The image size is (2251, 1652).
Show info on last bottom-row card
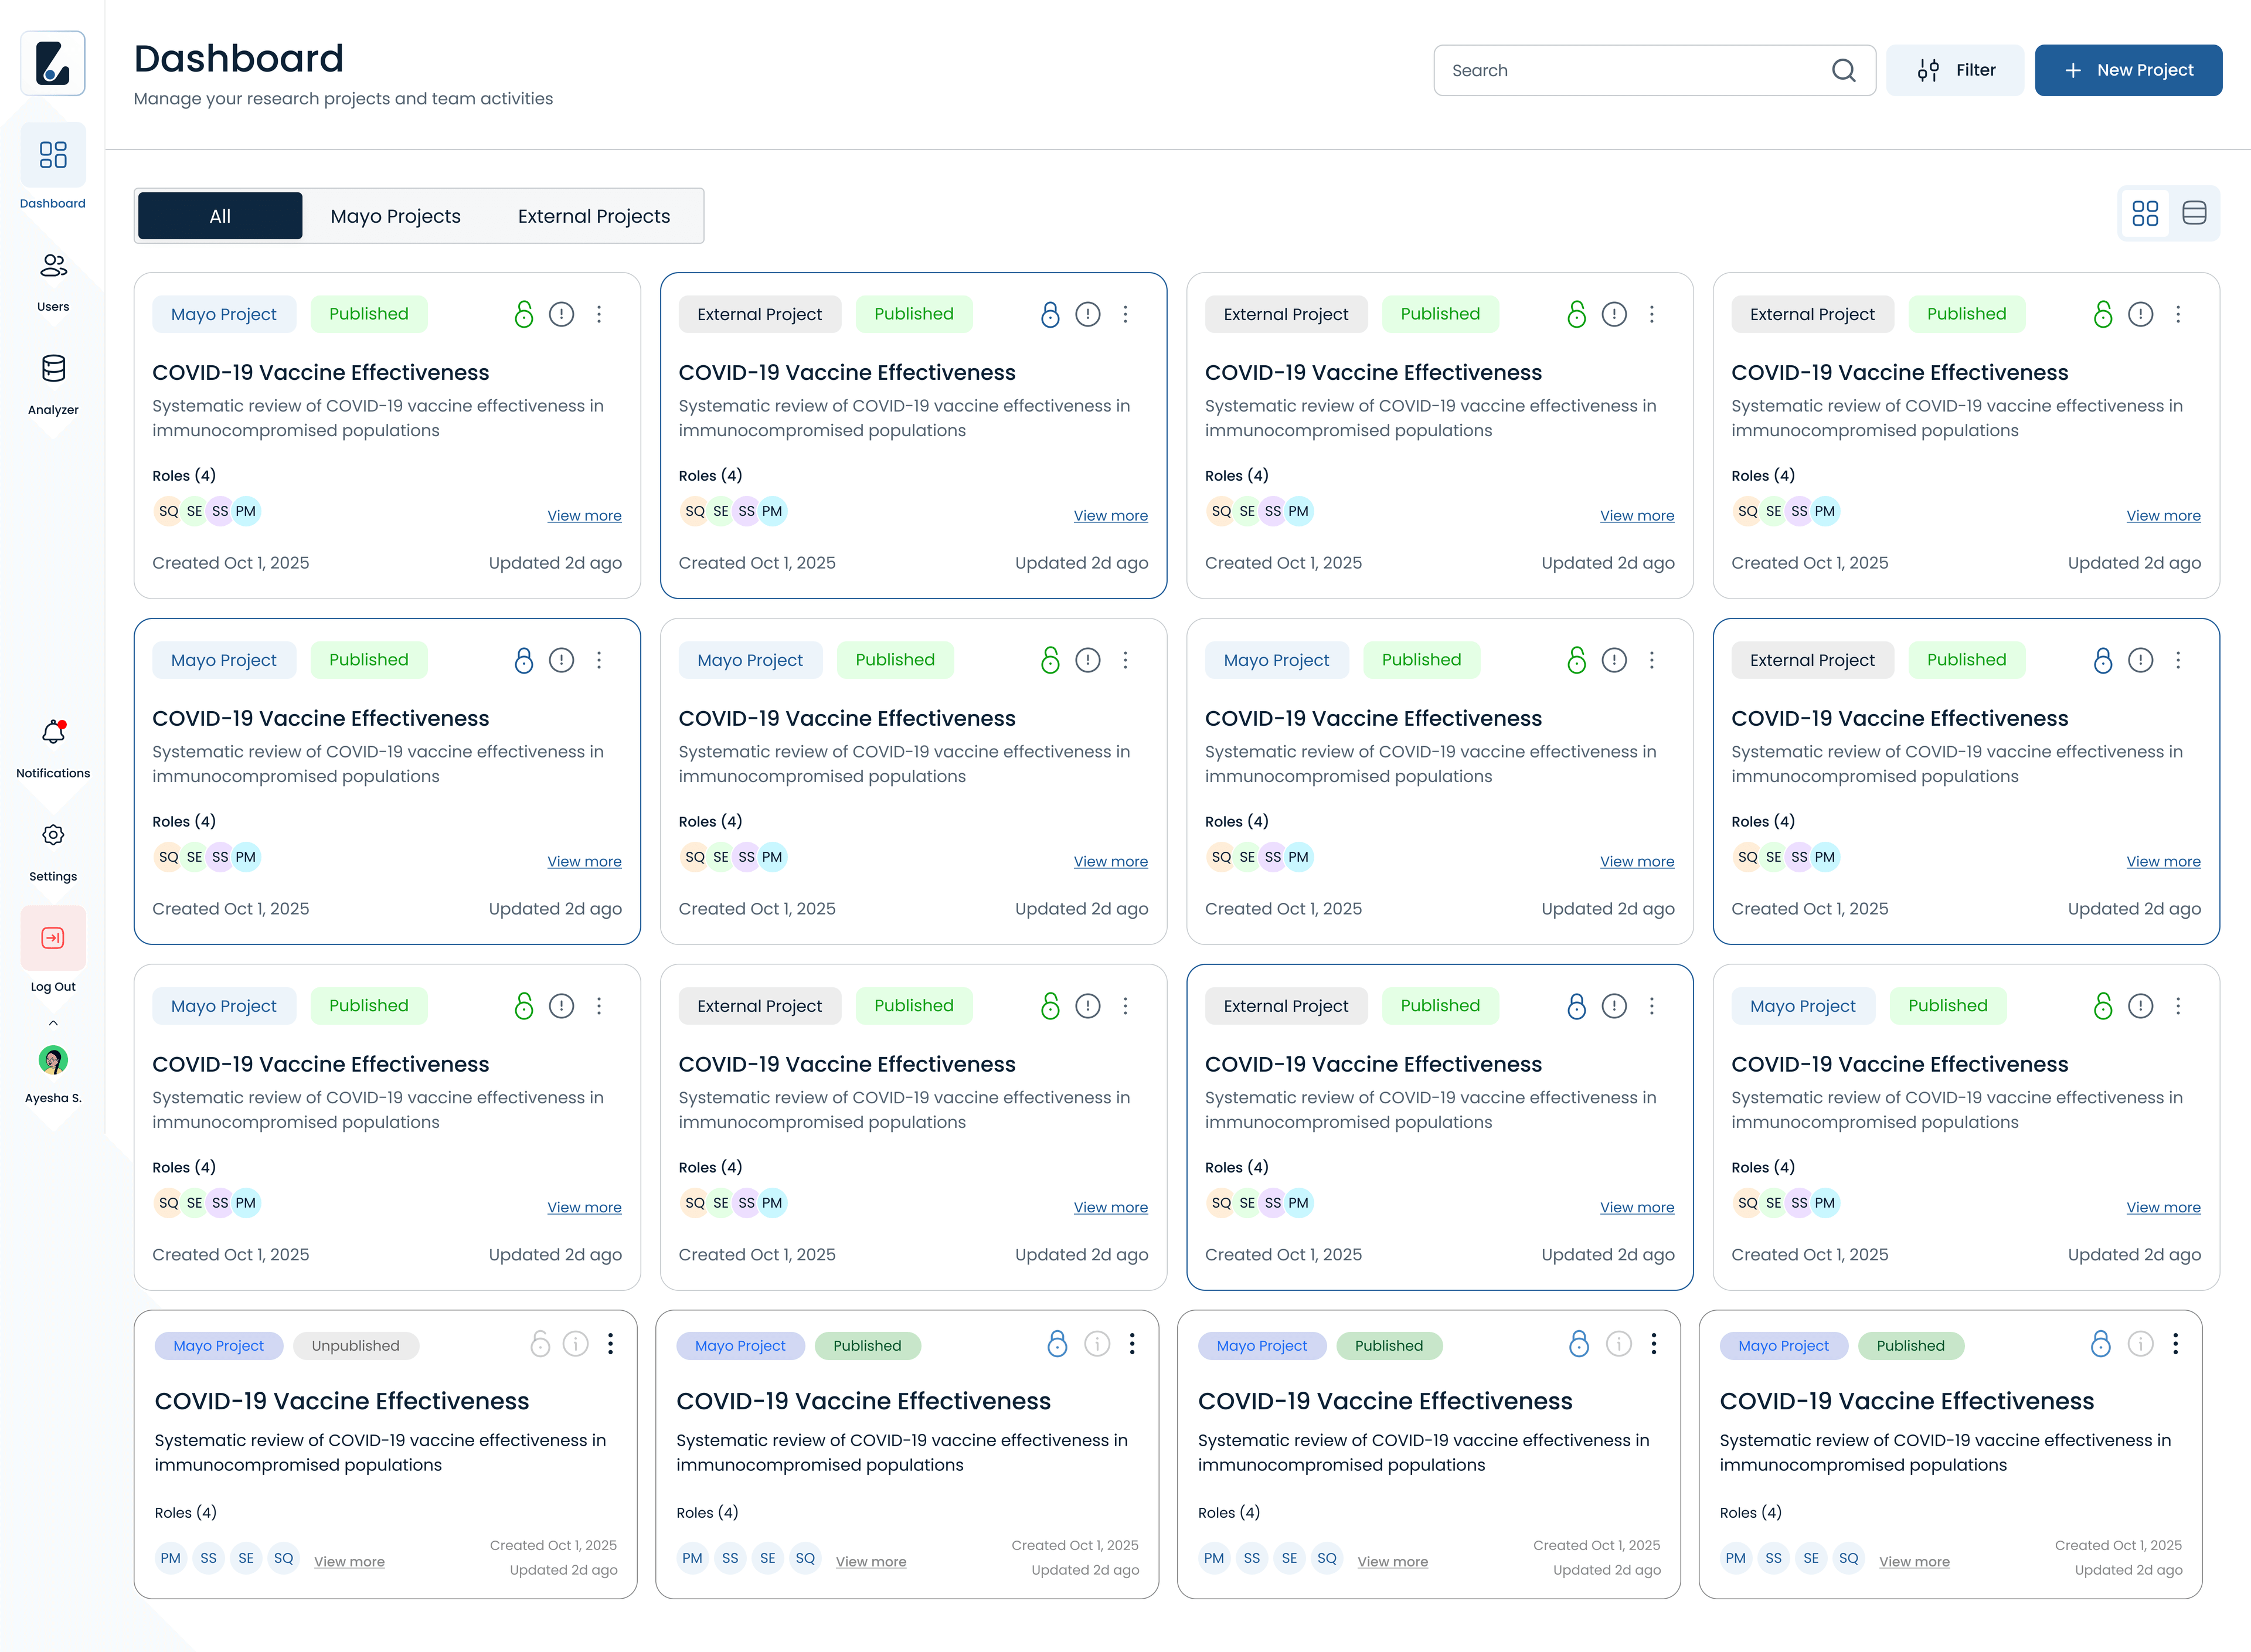point(2140,1344)
